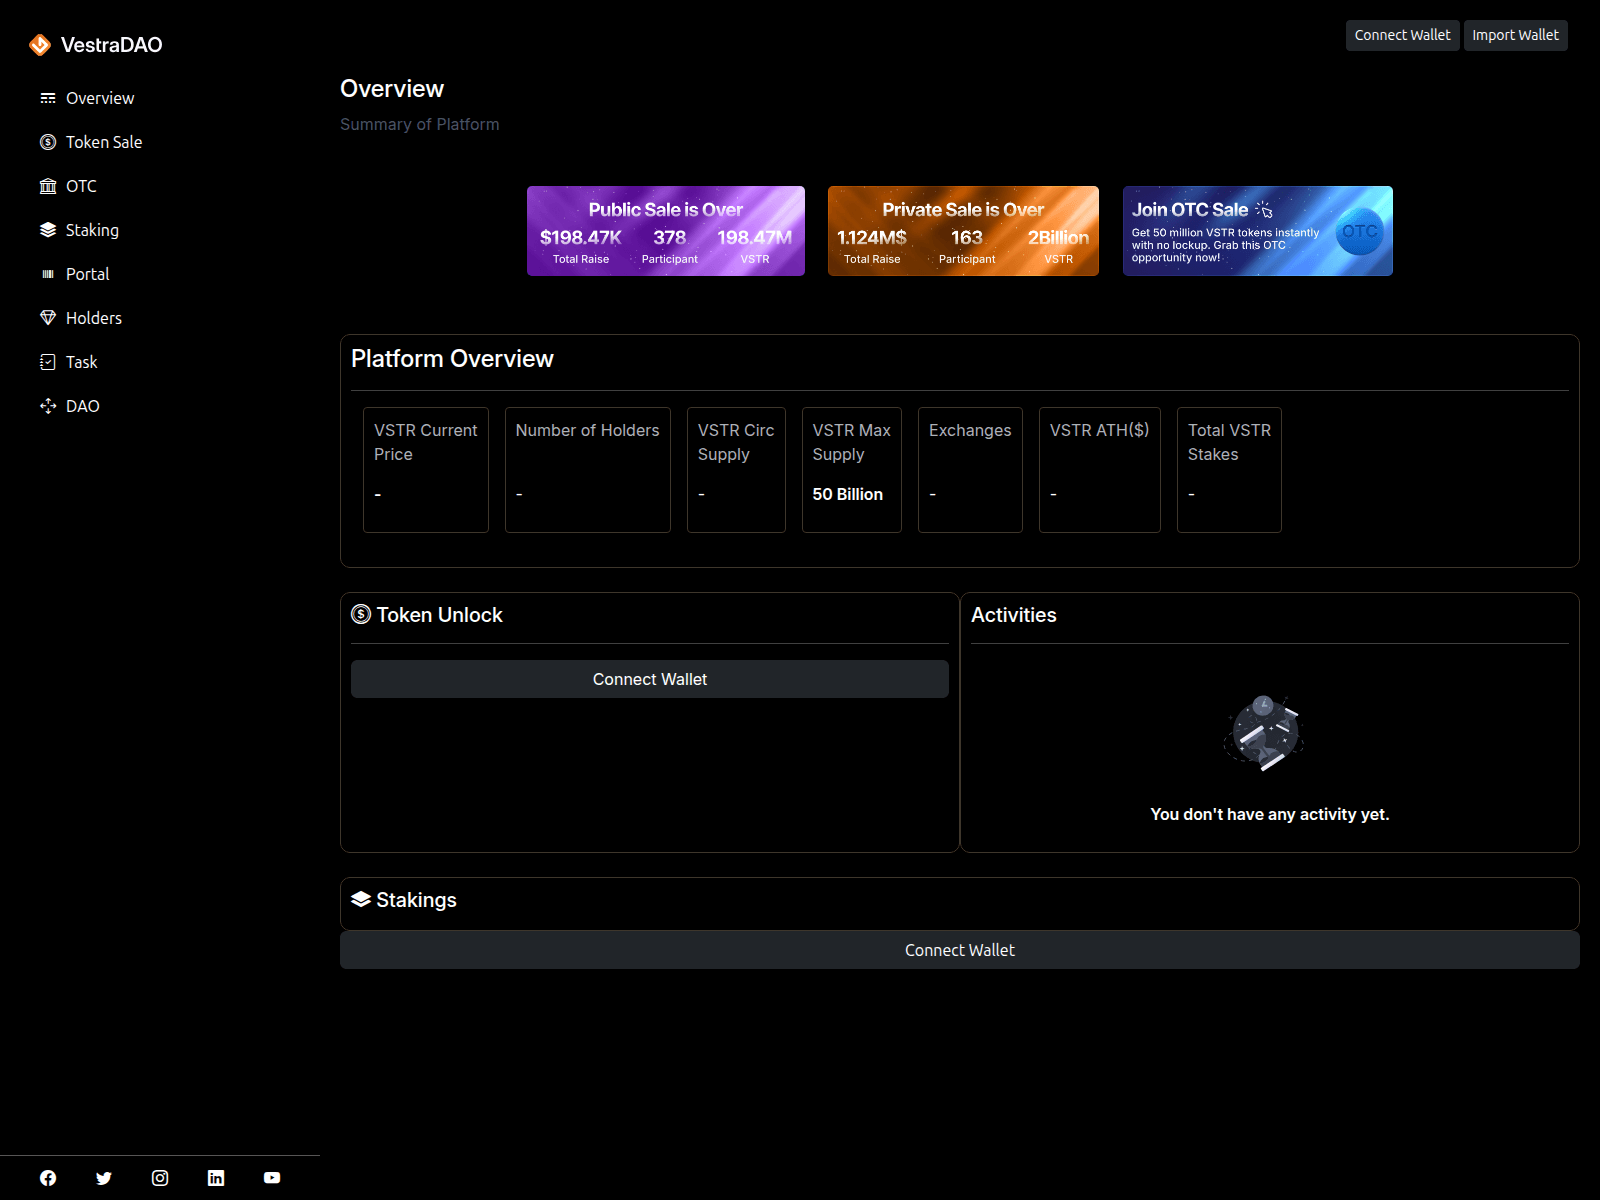Click the Import Wallet button
The height and width of the screenshot is (1200, 1600).
[x=1515, y=35]
